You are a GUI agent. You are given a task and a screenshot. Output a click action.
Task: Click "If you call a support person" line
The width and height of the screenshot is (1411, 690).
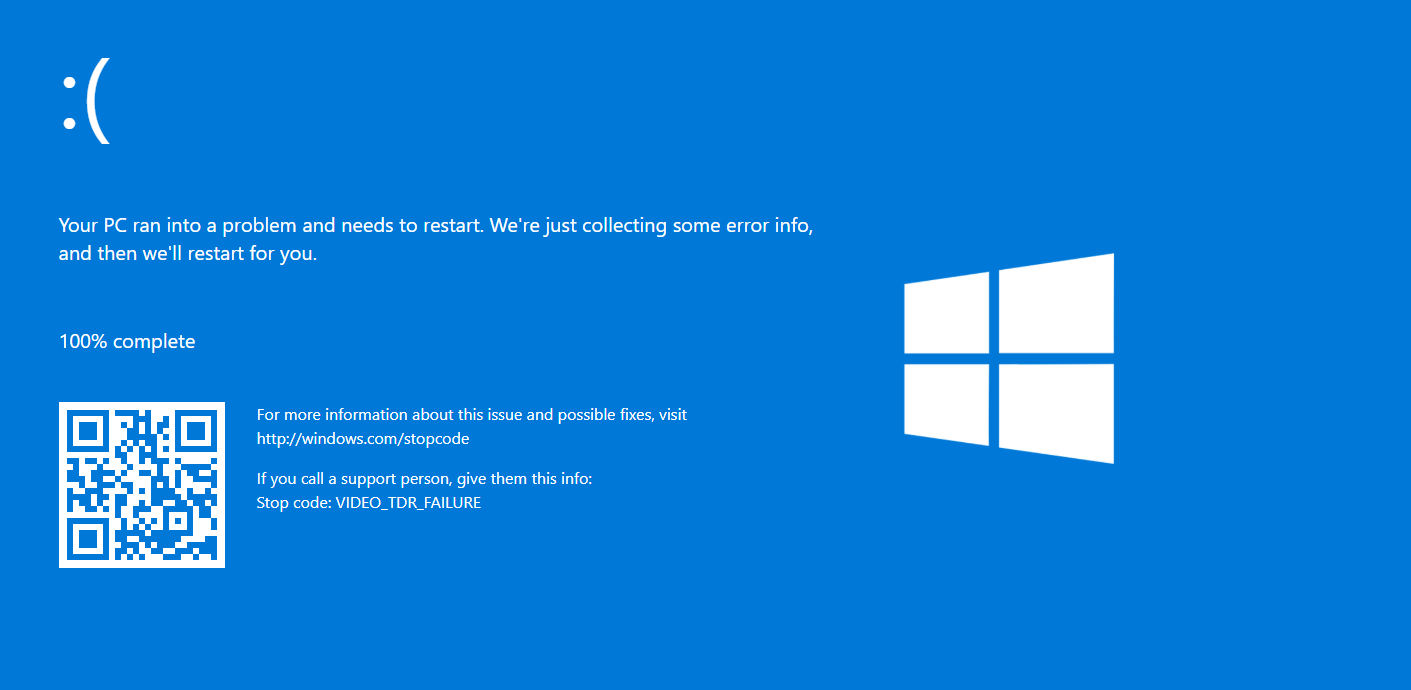point(424,479)
